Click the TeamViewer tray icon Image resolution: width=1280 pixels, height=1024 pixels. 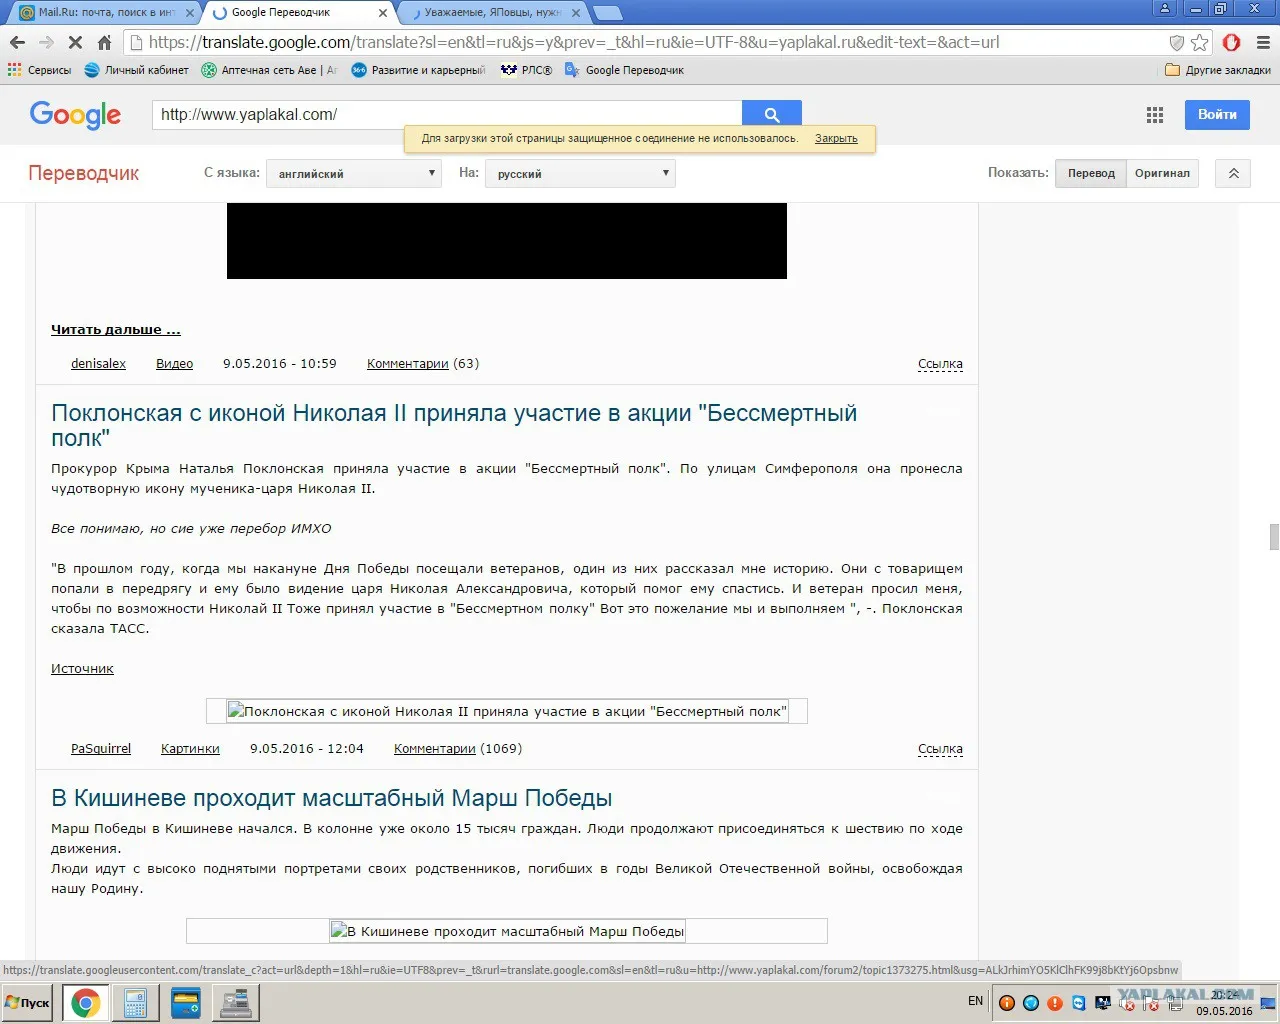1079,1003
